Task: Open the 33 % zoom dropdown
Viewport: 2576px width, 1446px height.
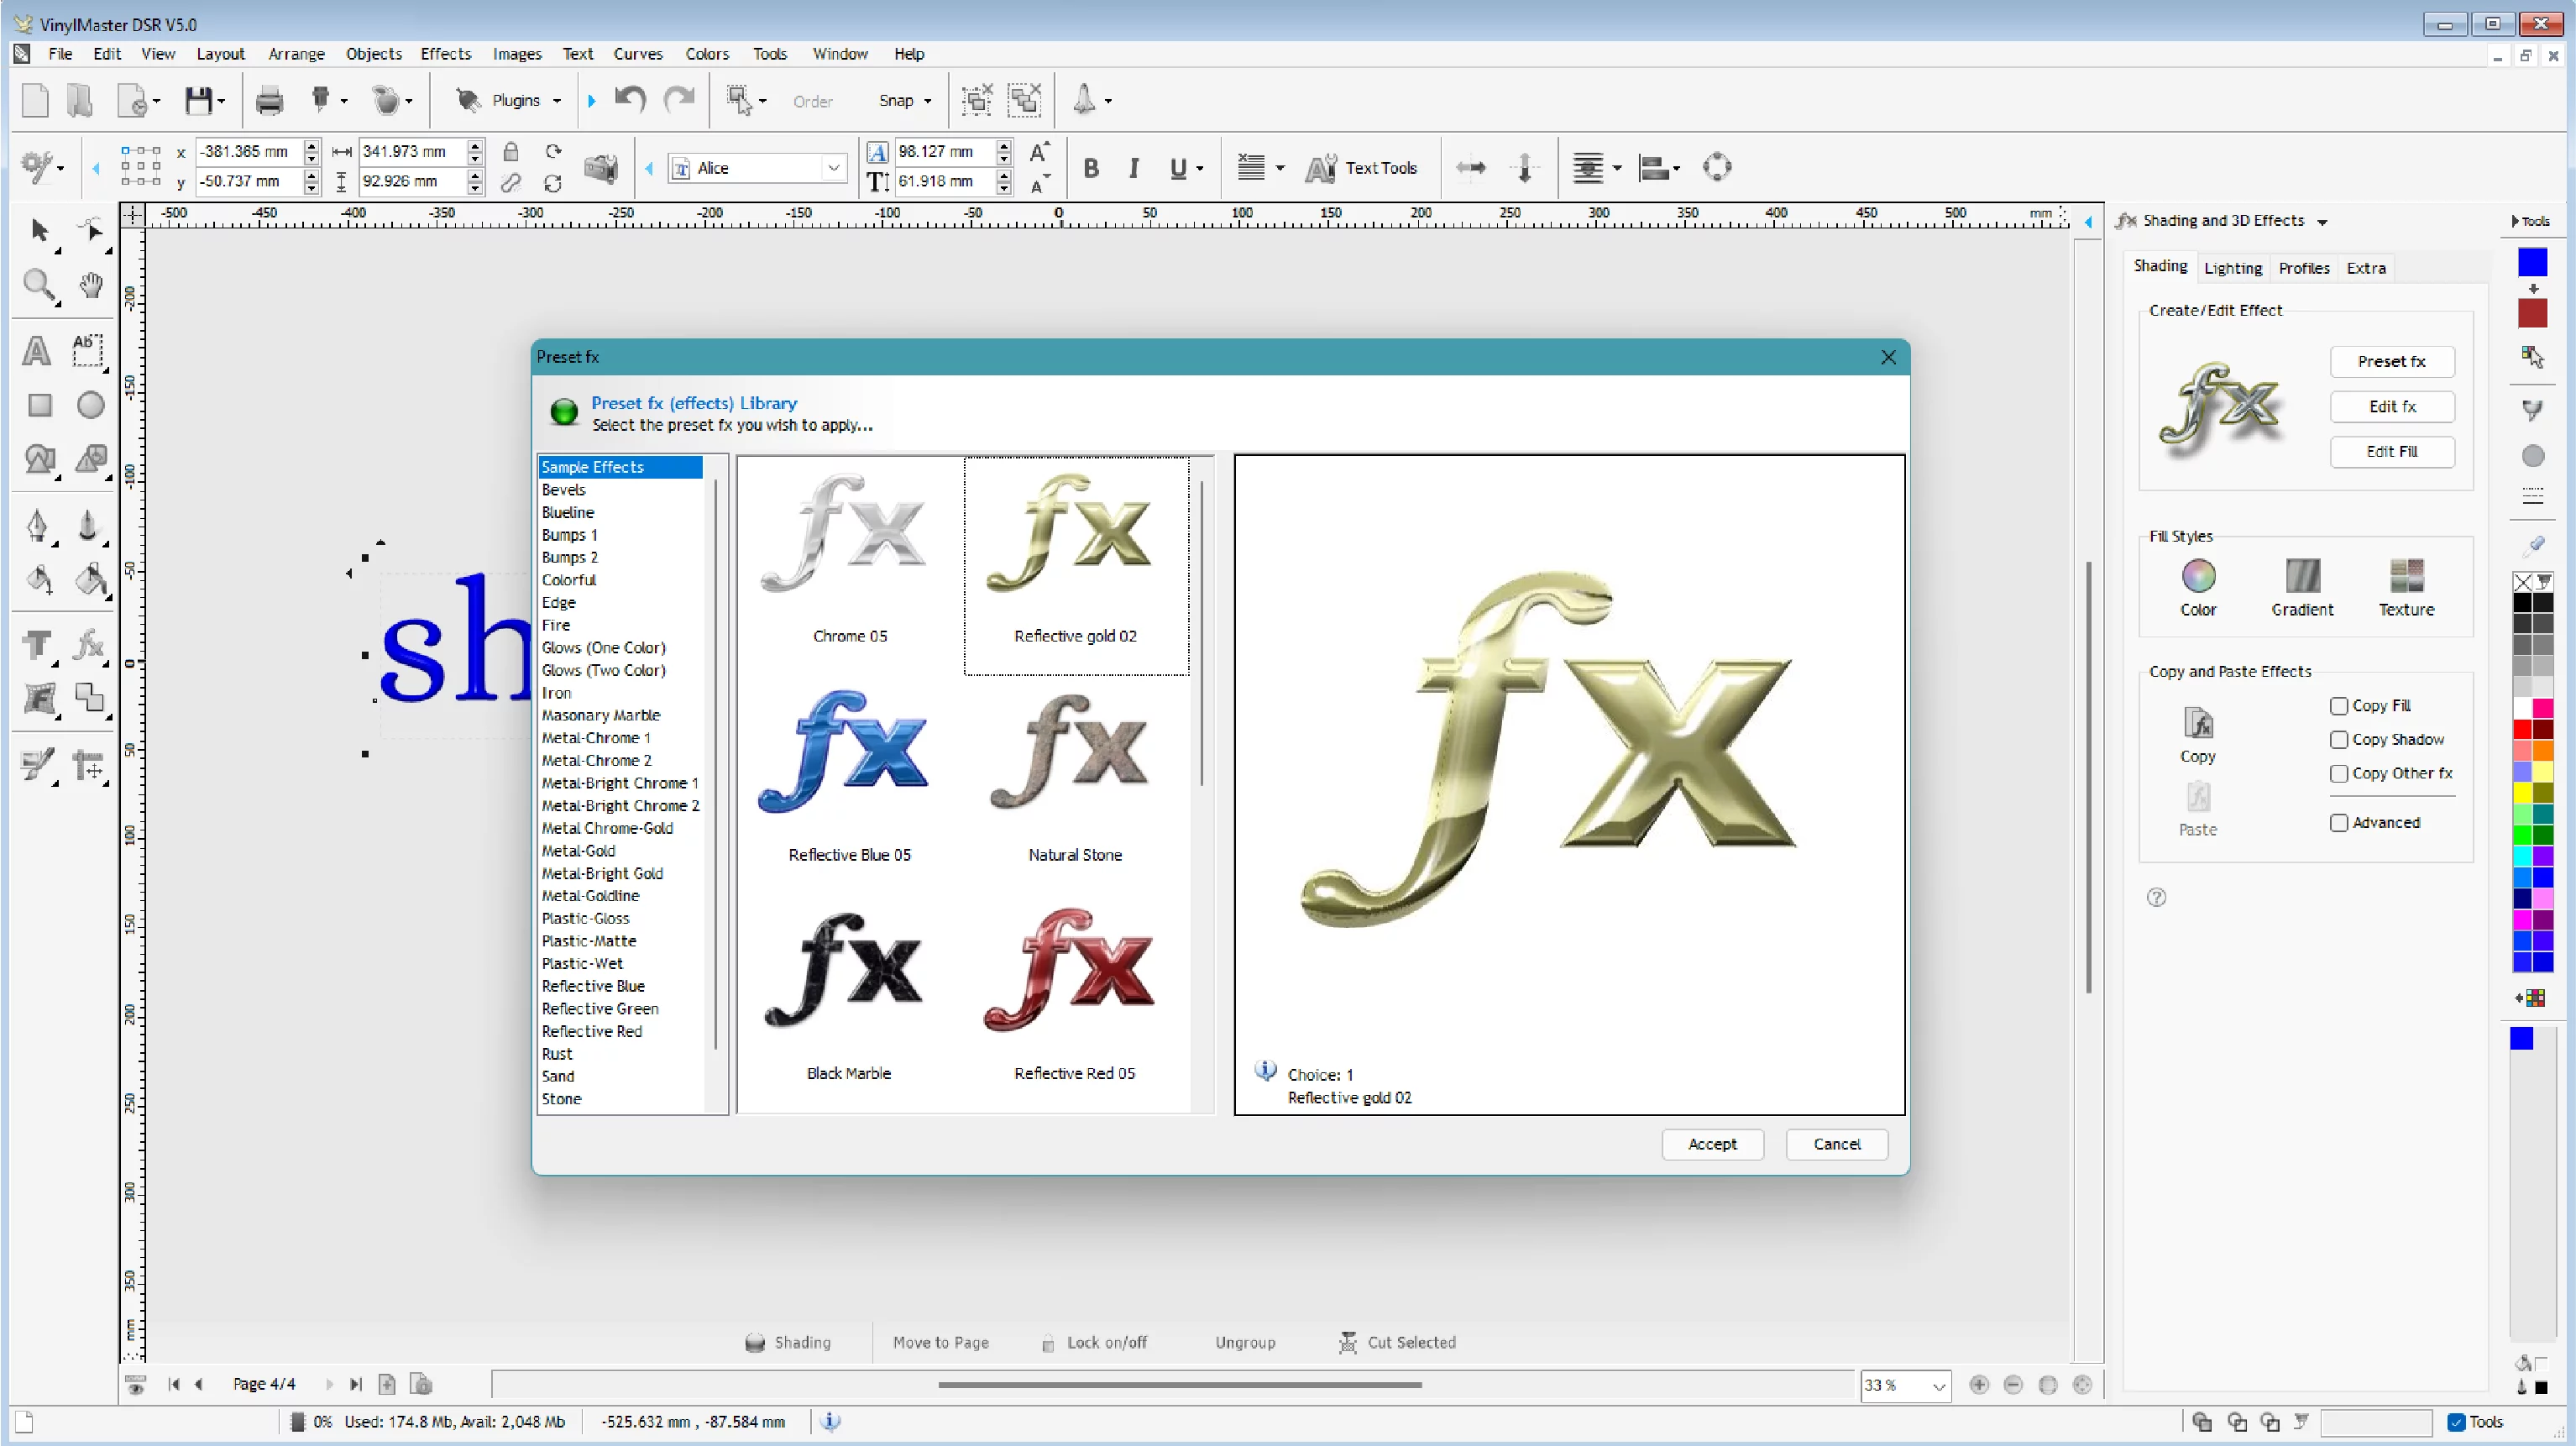Action: tap(1938, 1386)
